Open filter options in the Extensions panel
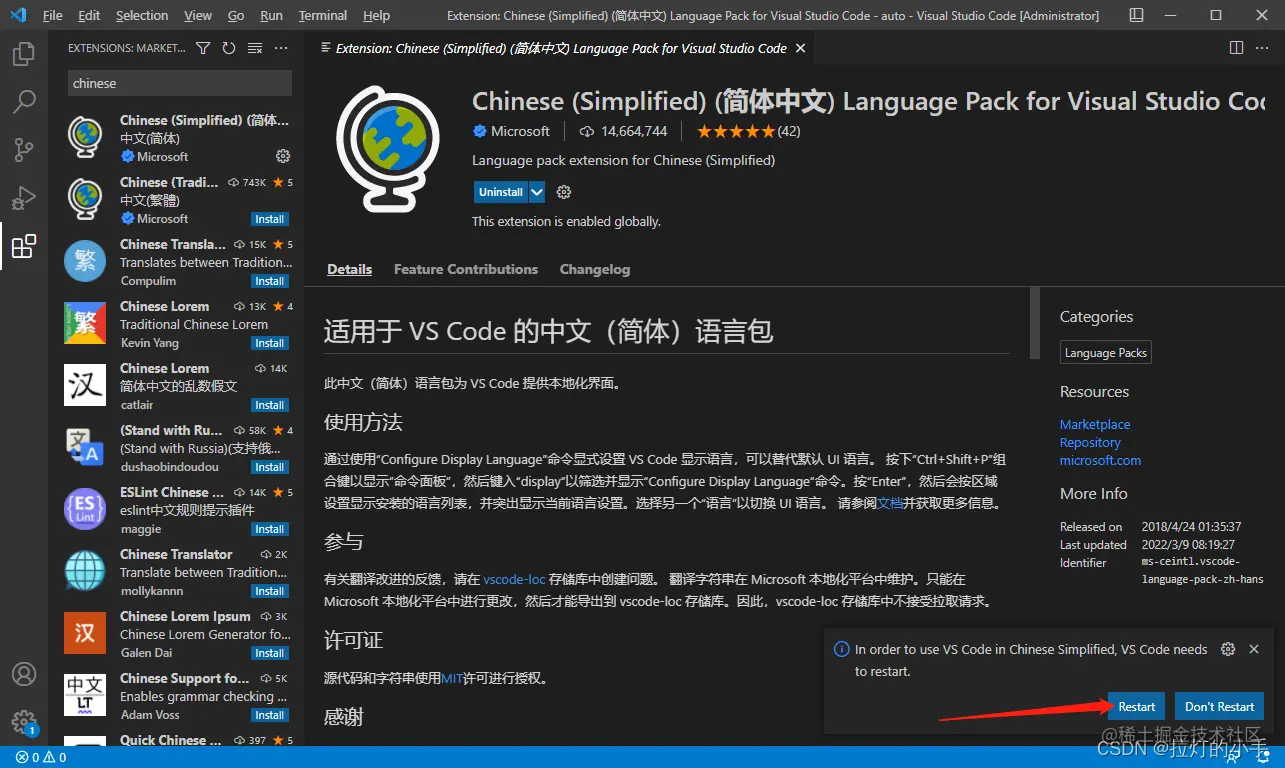The width and height of the screenshot is (1285, 768). (x=202, y=47)
